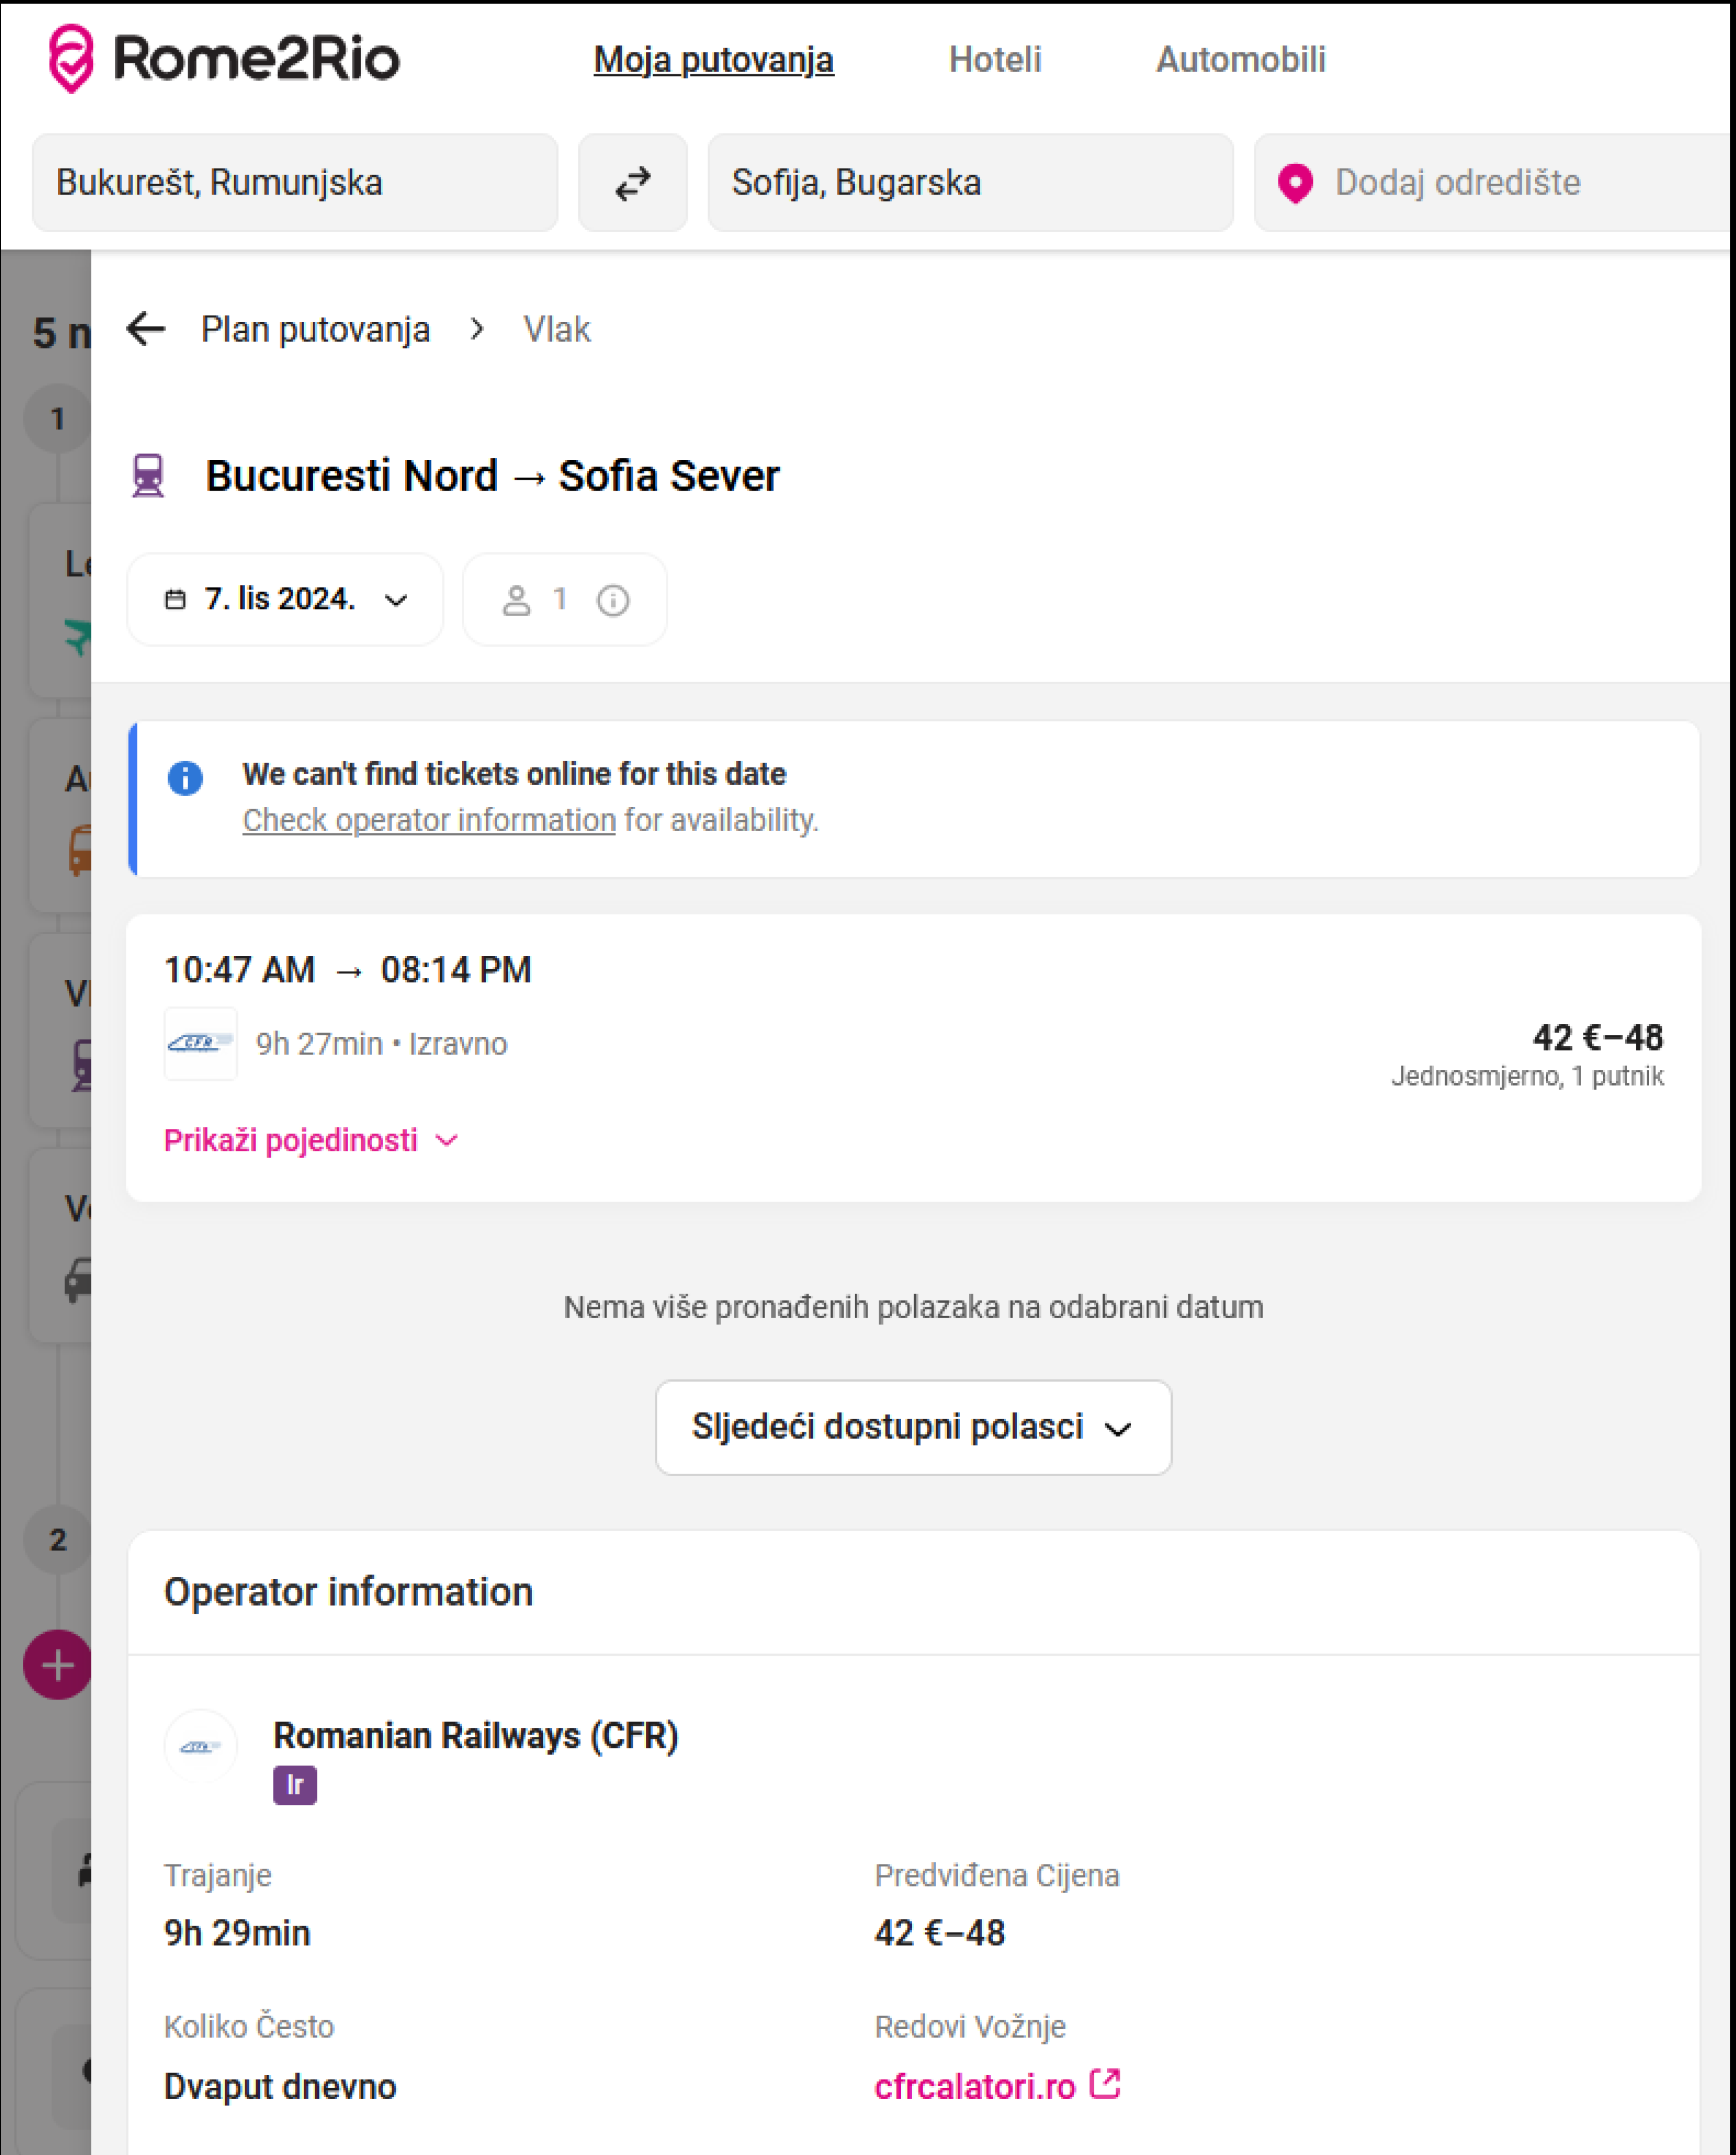Click the Sofija, Bugarska destination field
The image size is (1736, 2155).
[969, 183]
